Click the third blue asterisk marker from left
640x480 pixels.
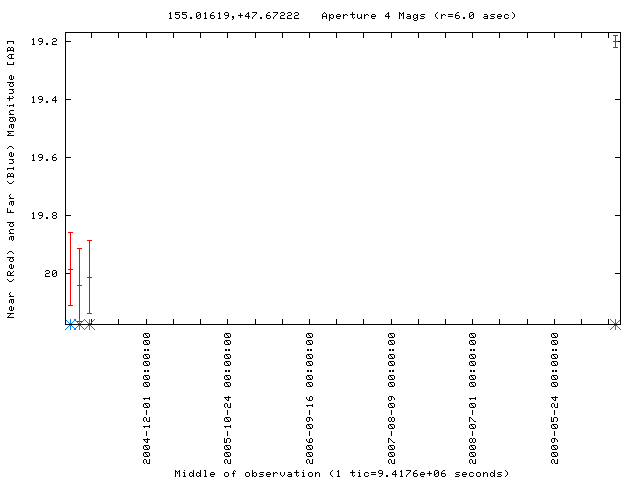(x=89, y=325)
